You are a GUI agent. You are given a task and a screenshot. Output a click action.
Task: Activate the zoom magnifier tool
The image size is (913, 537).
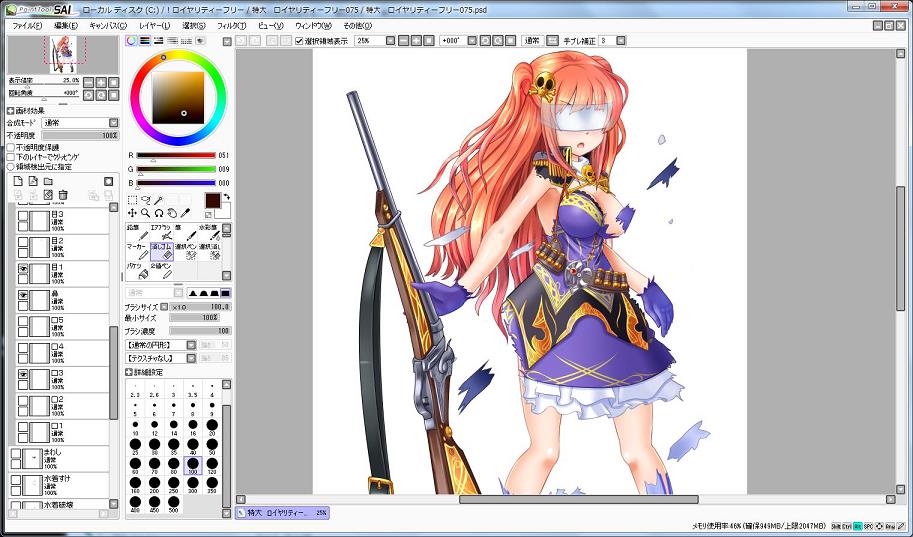pyautogui.click(x=146, y=213)
